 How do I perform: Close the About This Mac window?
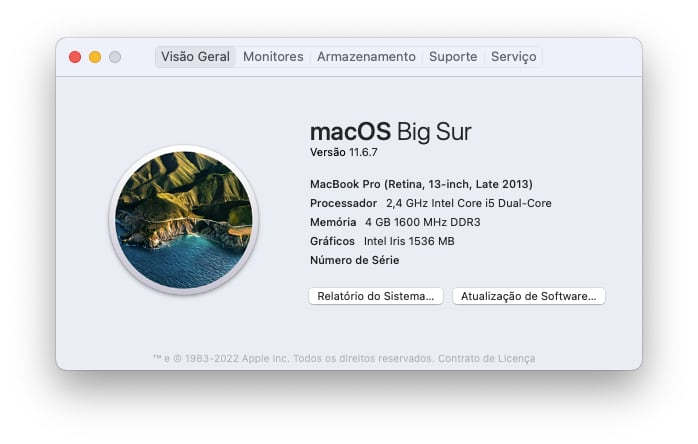(x=75, y=57)
